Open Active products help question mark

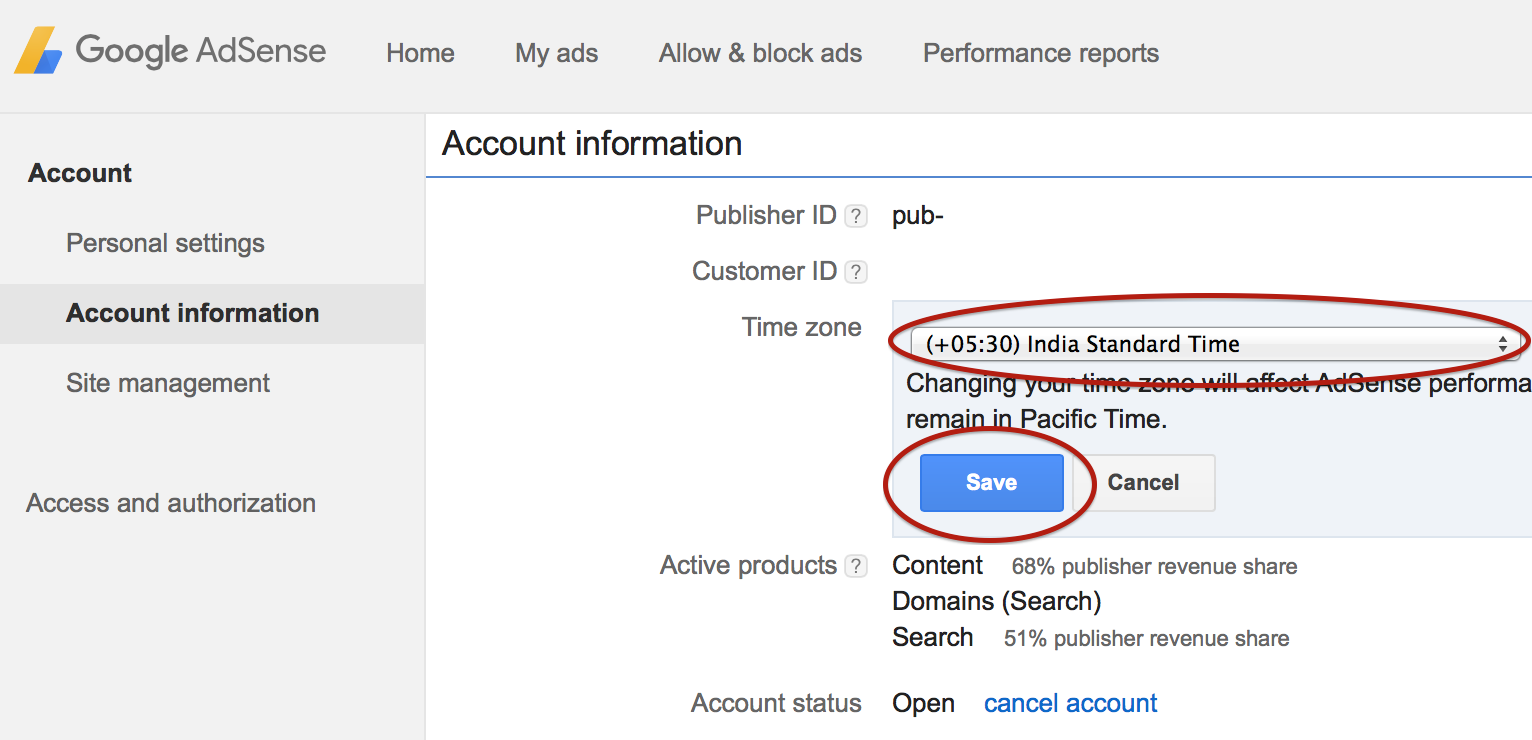[x=855, y=566]
